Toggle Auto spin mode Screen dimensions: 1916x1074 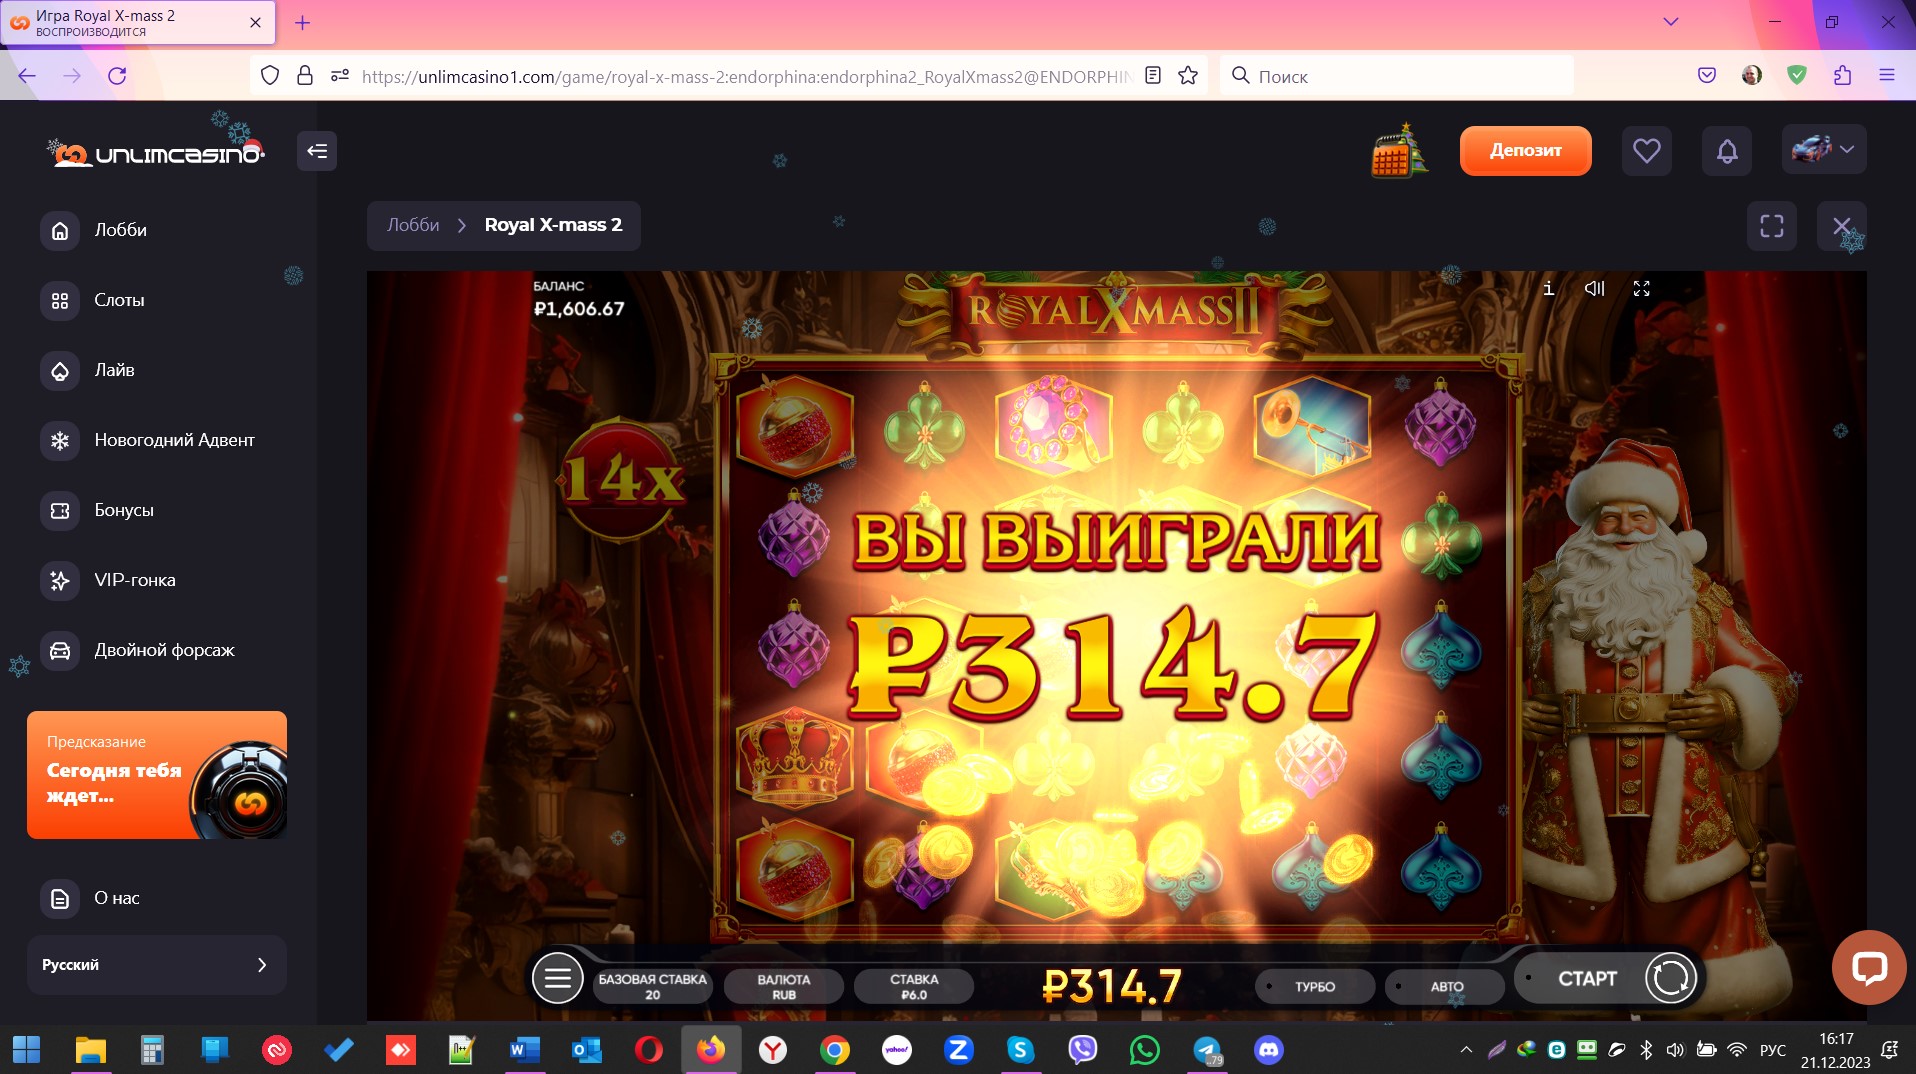(x=1445, y=986)
